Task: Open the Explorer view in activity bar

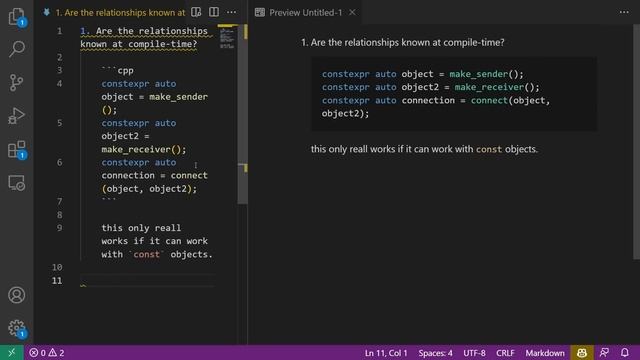Action: point(17,17)
